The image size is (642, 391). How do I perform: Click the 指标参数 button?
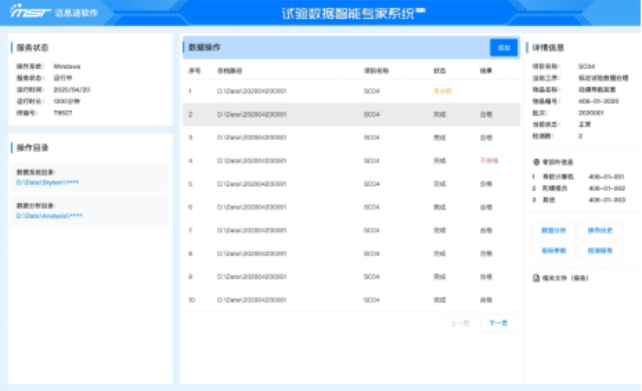554,251
